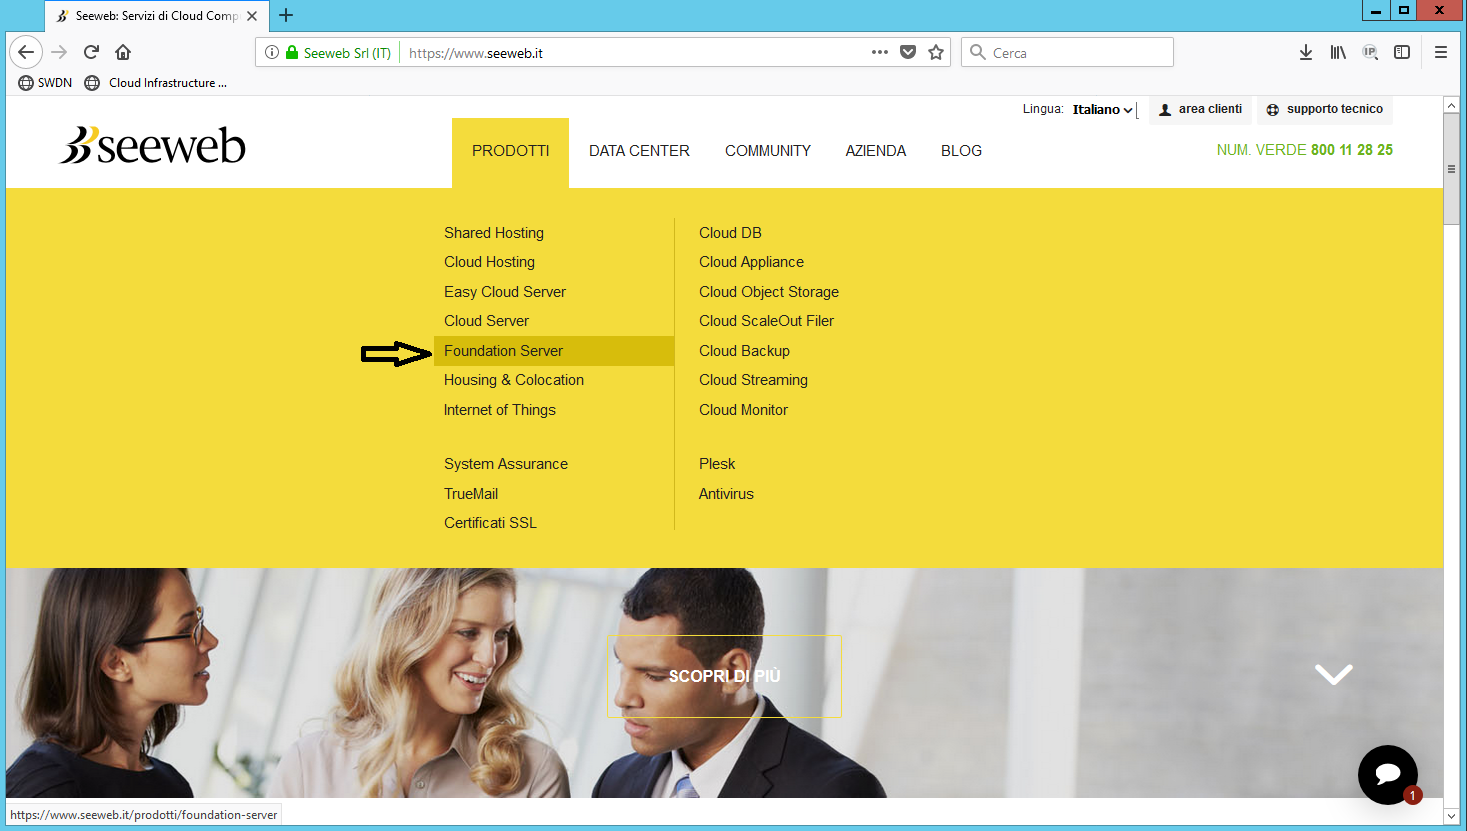Go back with the browser back arrow
The height and width of the screenshot is (831, 1467).
coord(26,52)
